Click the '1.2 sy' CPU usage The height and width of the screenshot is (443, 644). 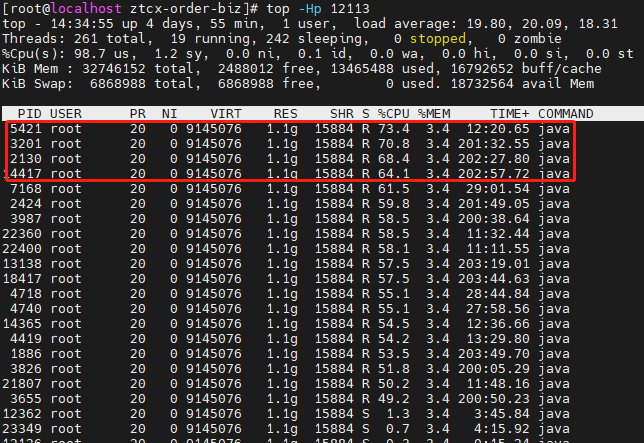point(181,54)
